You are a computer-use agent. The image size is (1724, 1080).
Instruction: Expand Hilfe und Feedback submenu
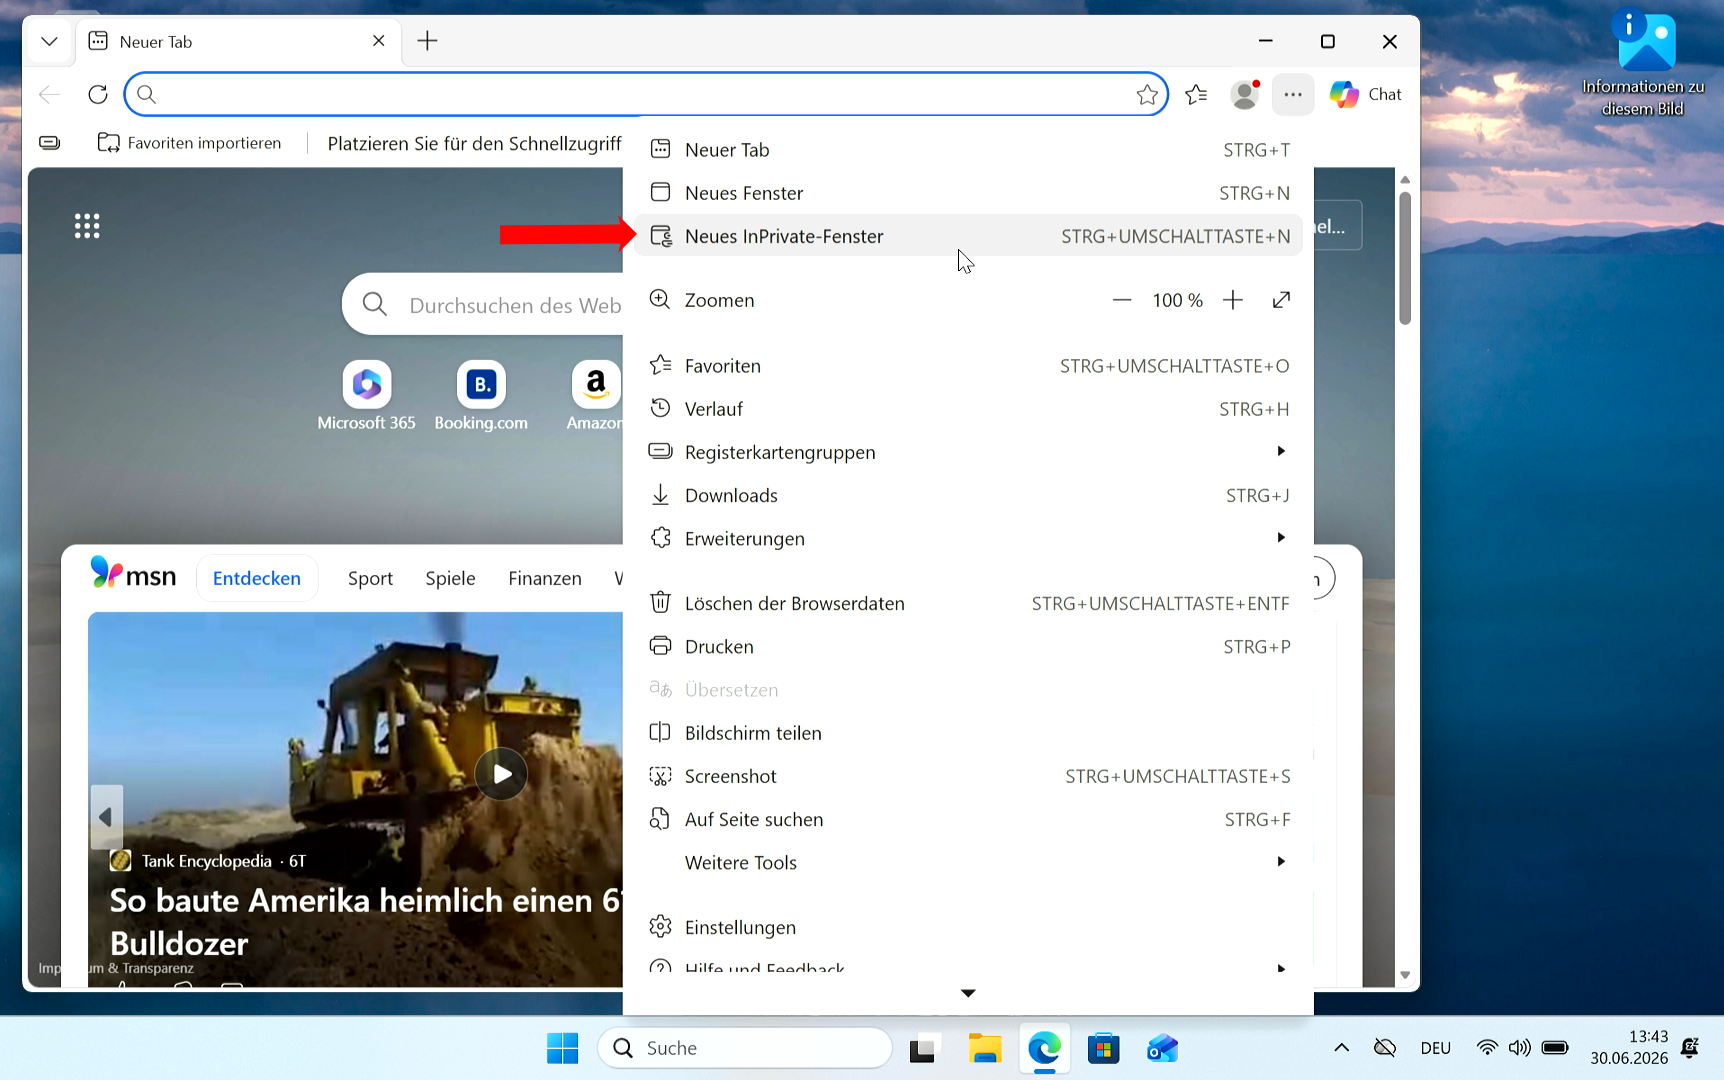click(968, 966)
